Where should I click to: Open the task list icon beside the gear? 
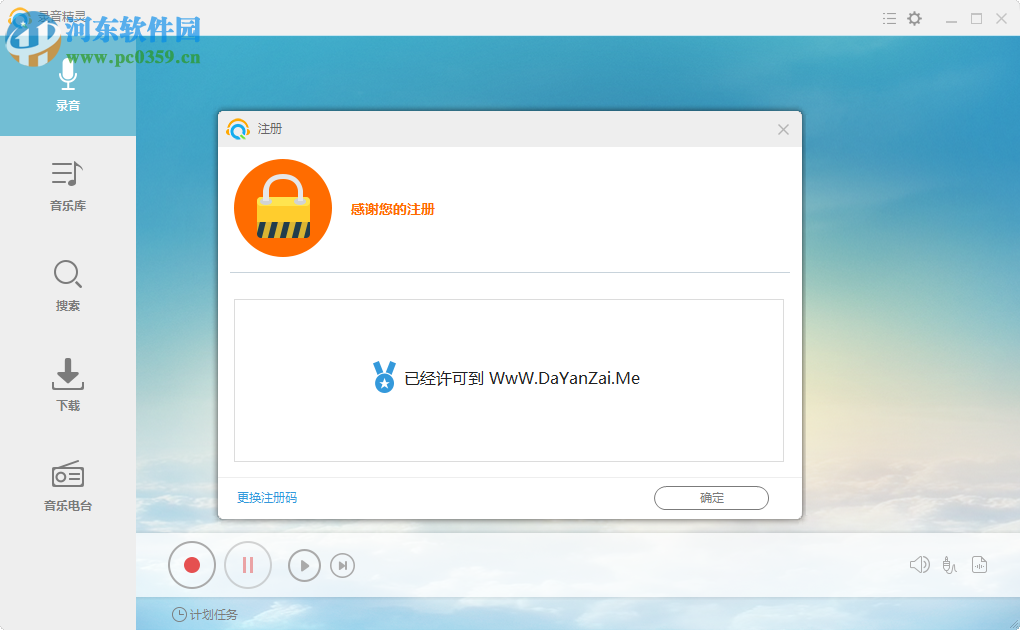[x=889, y=18]
